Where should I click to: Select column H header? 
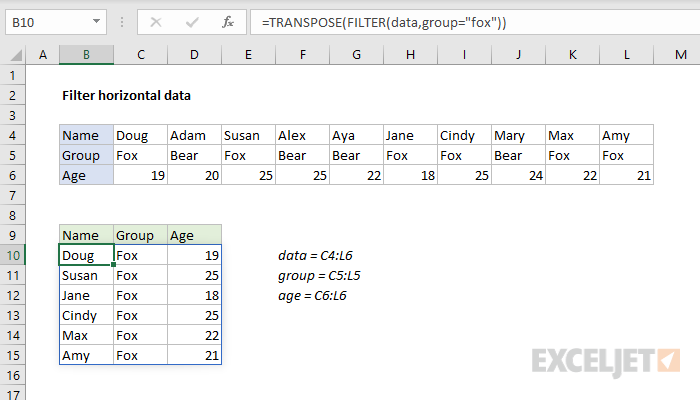(x=410, y=55)
